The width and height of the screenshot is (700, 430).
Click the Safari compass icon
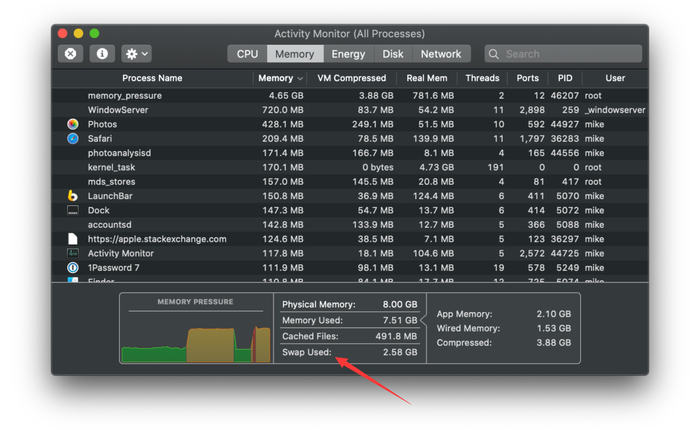click(x=73, y=138)
